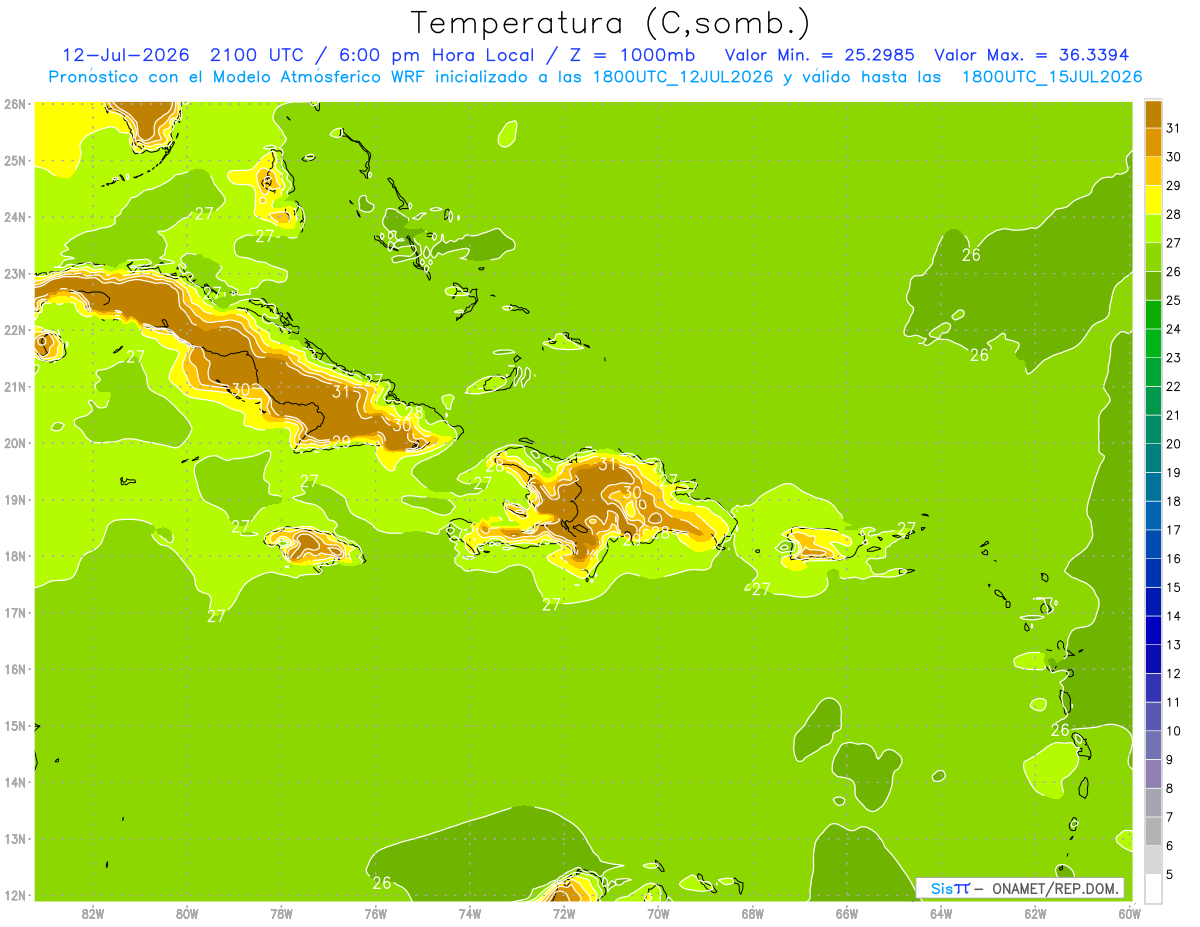The width and height of the screenshot is (1200, 927).
Task: Click color bar segment between 30 and 31
Action: click(x=1153, y=143)
